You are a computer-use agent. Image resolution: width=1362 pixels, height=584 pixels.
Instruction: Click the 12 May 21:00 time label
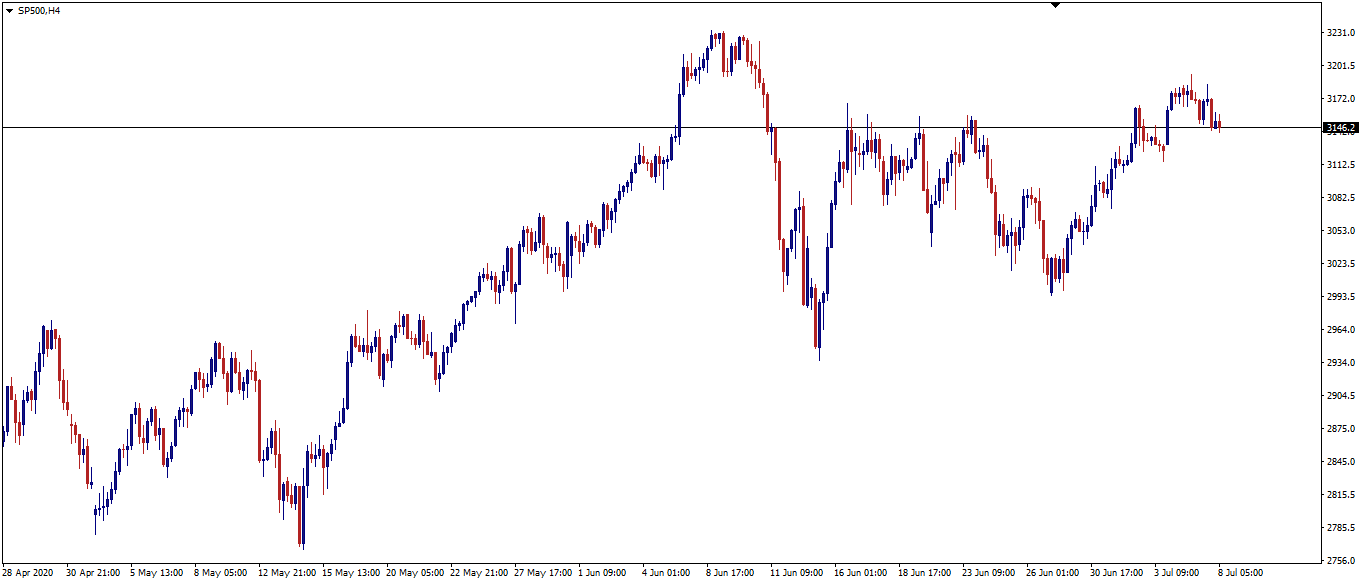[288, 574]
